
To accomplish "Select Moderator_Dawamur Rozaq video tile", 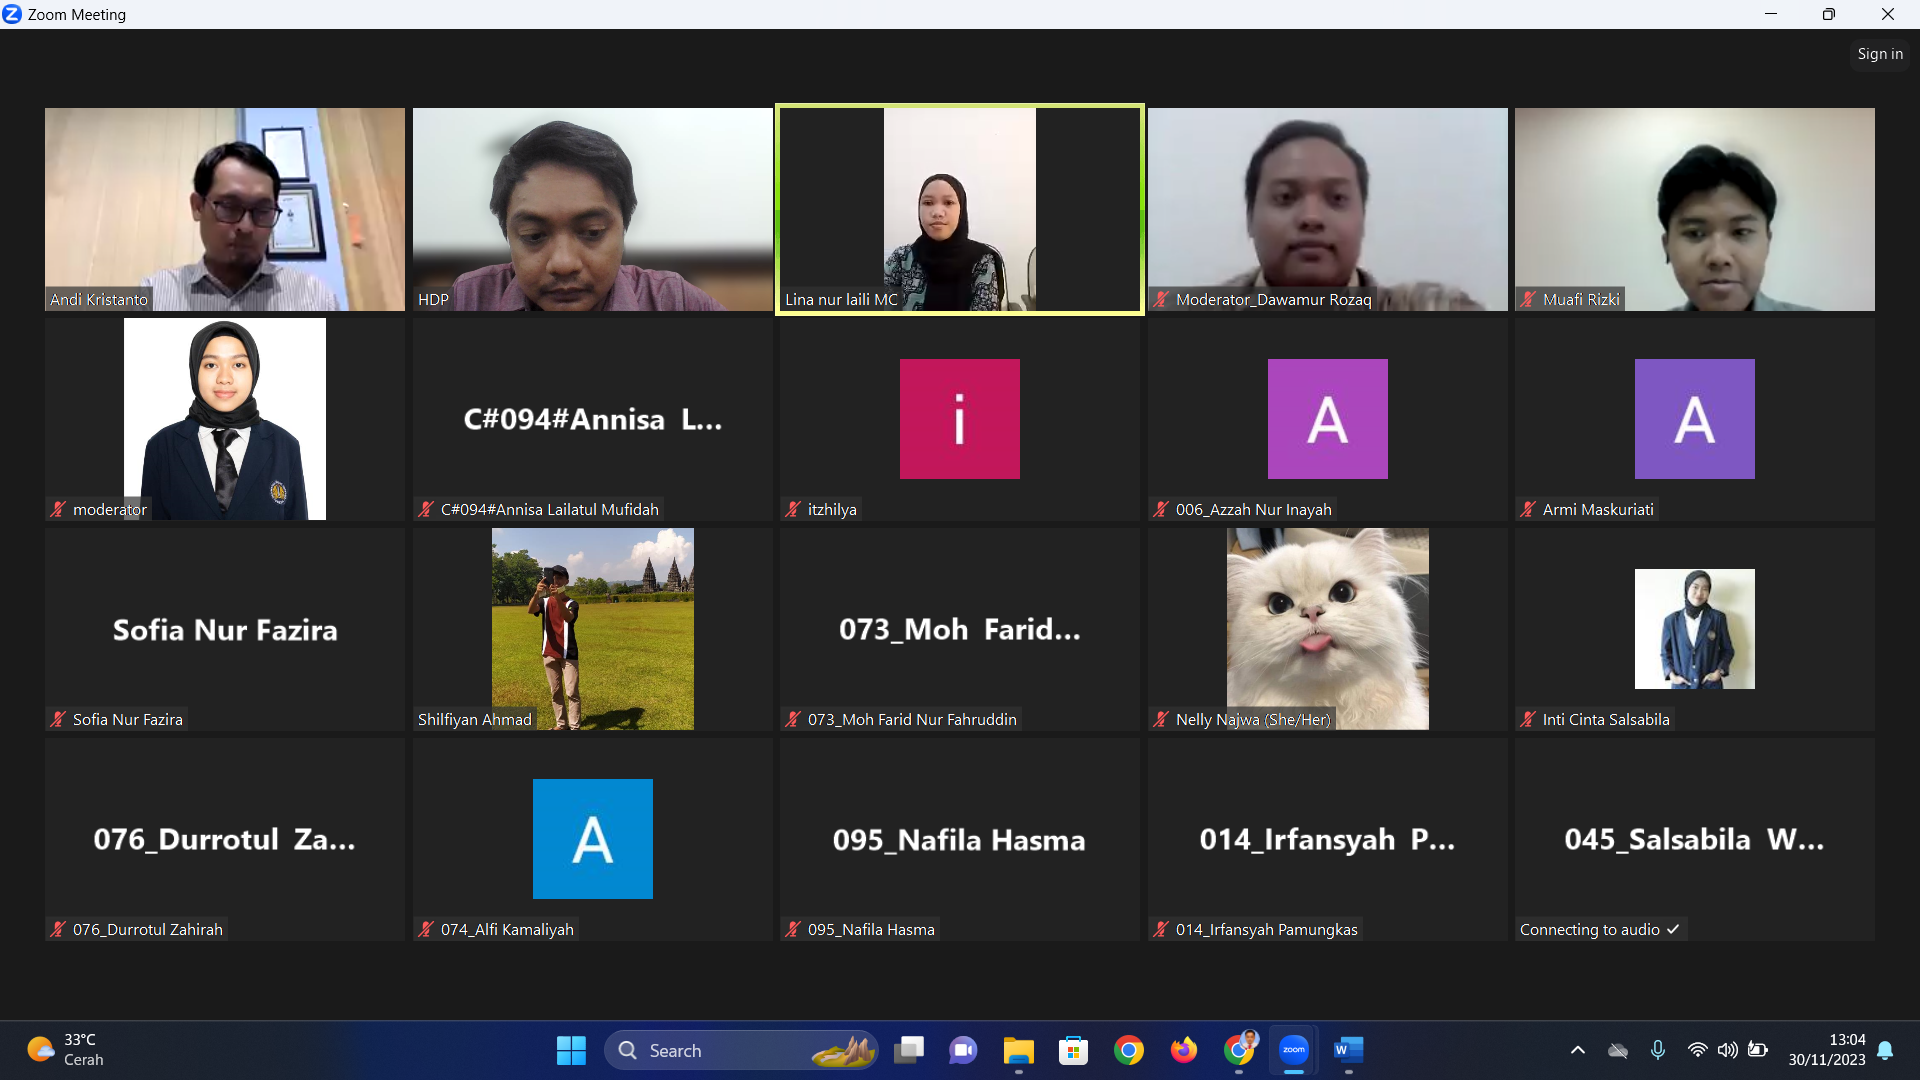I will pos(1328,209).
